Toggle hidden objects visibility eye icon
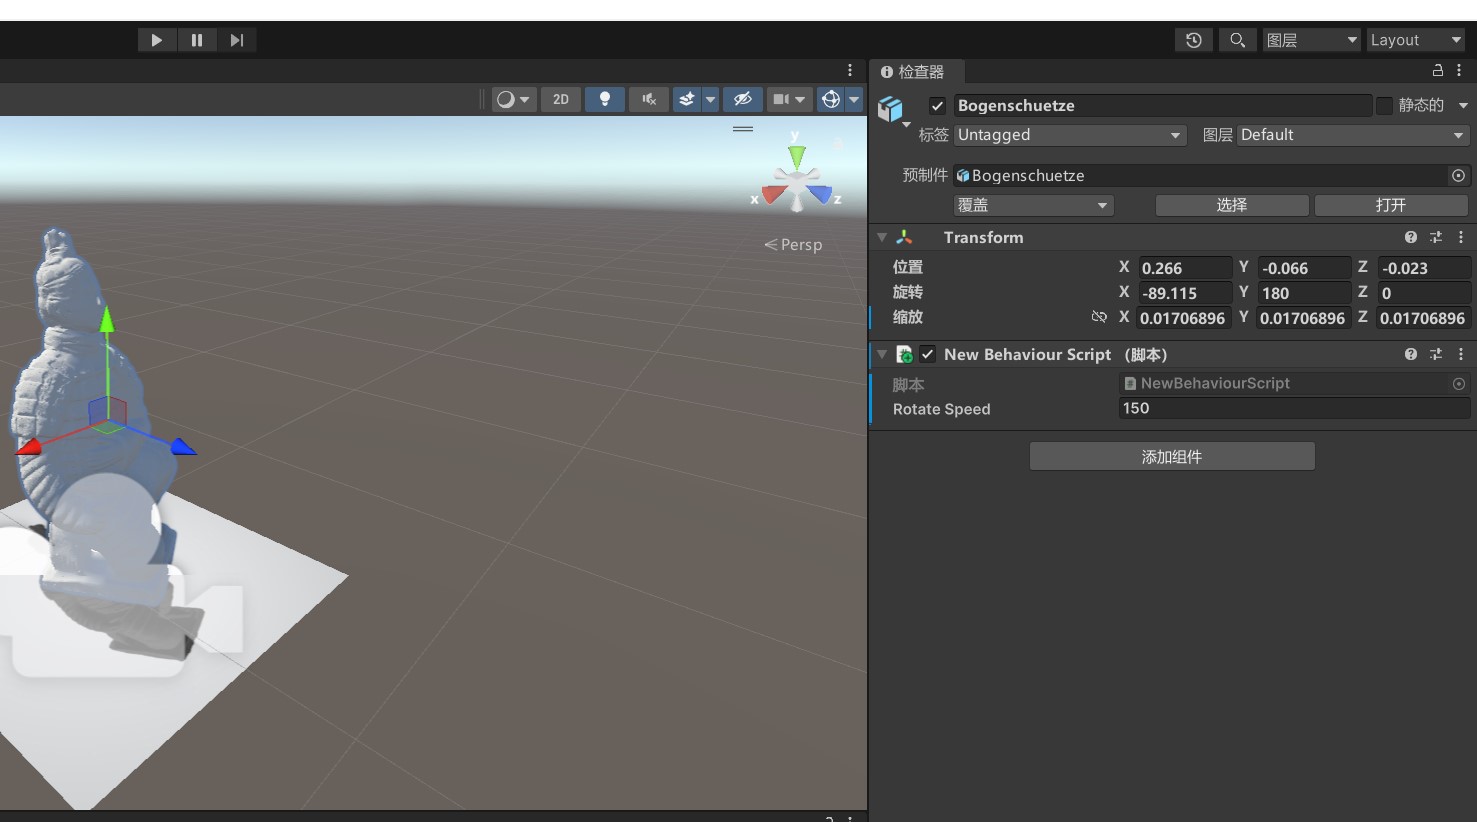Screen dimensions: 1477x822 [742, 99]
